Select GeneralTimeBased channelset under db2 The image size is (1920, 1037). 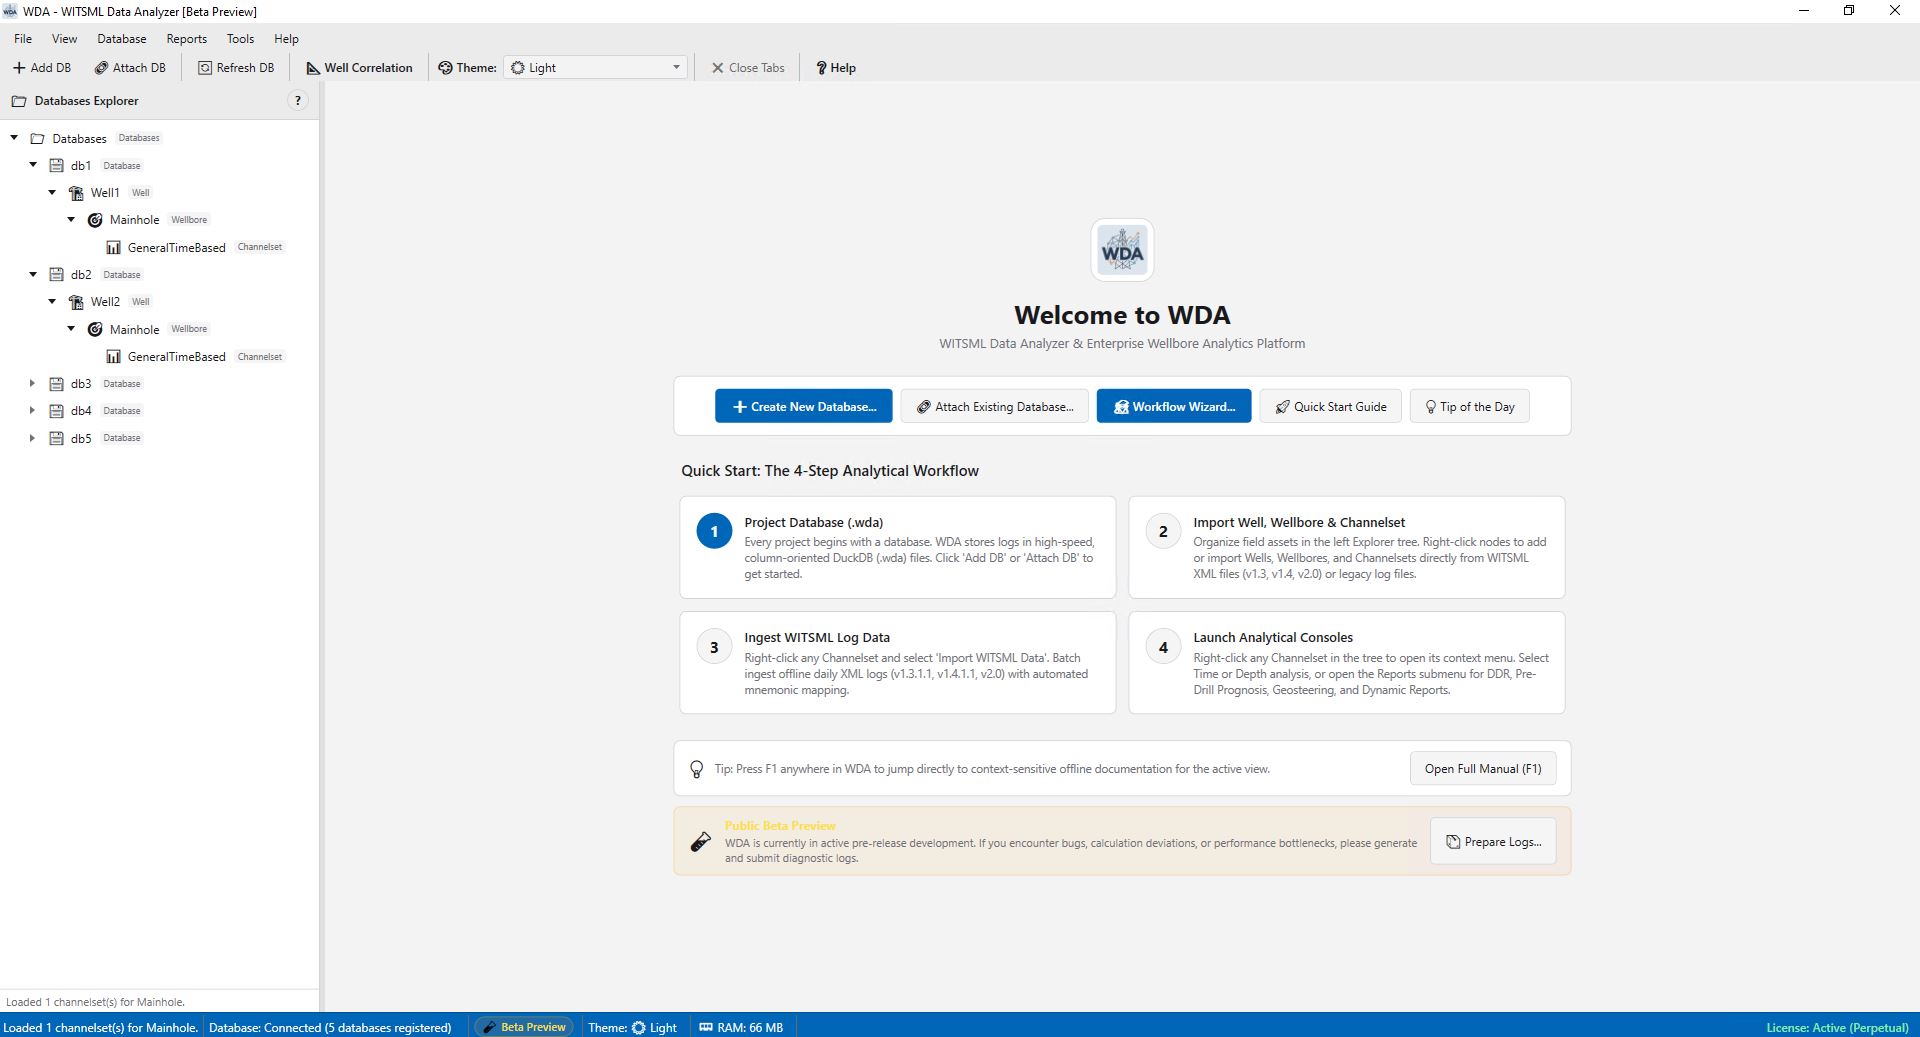(x=176, y=357)
